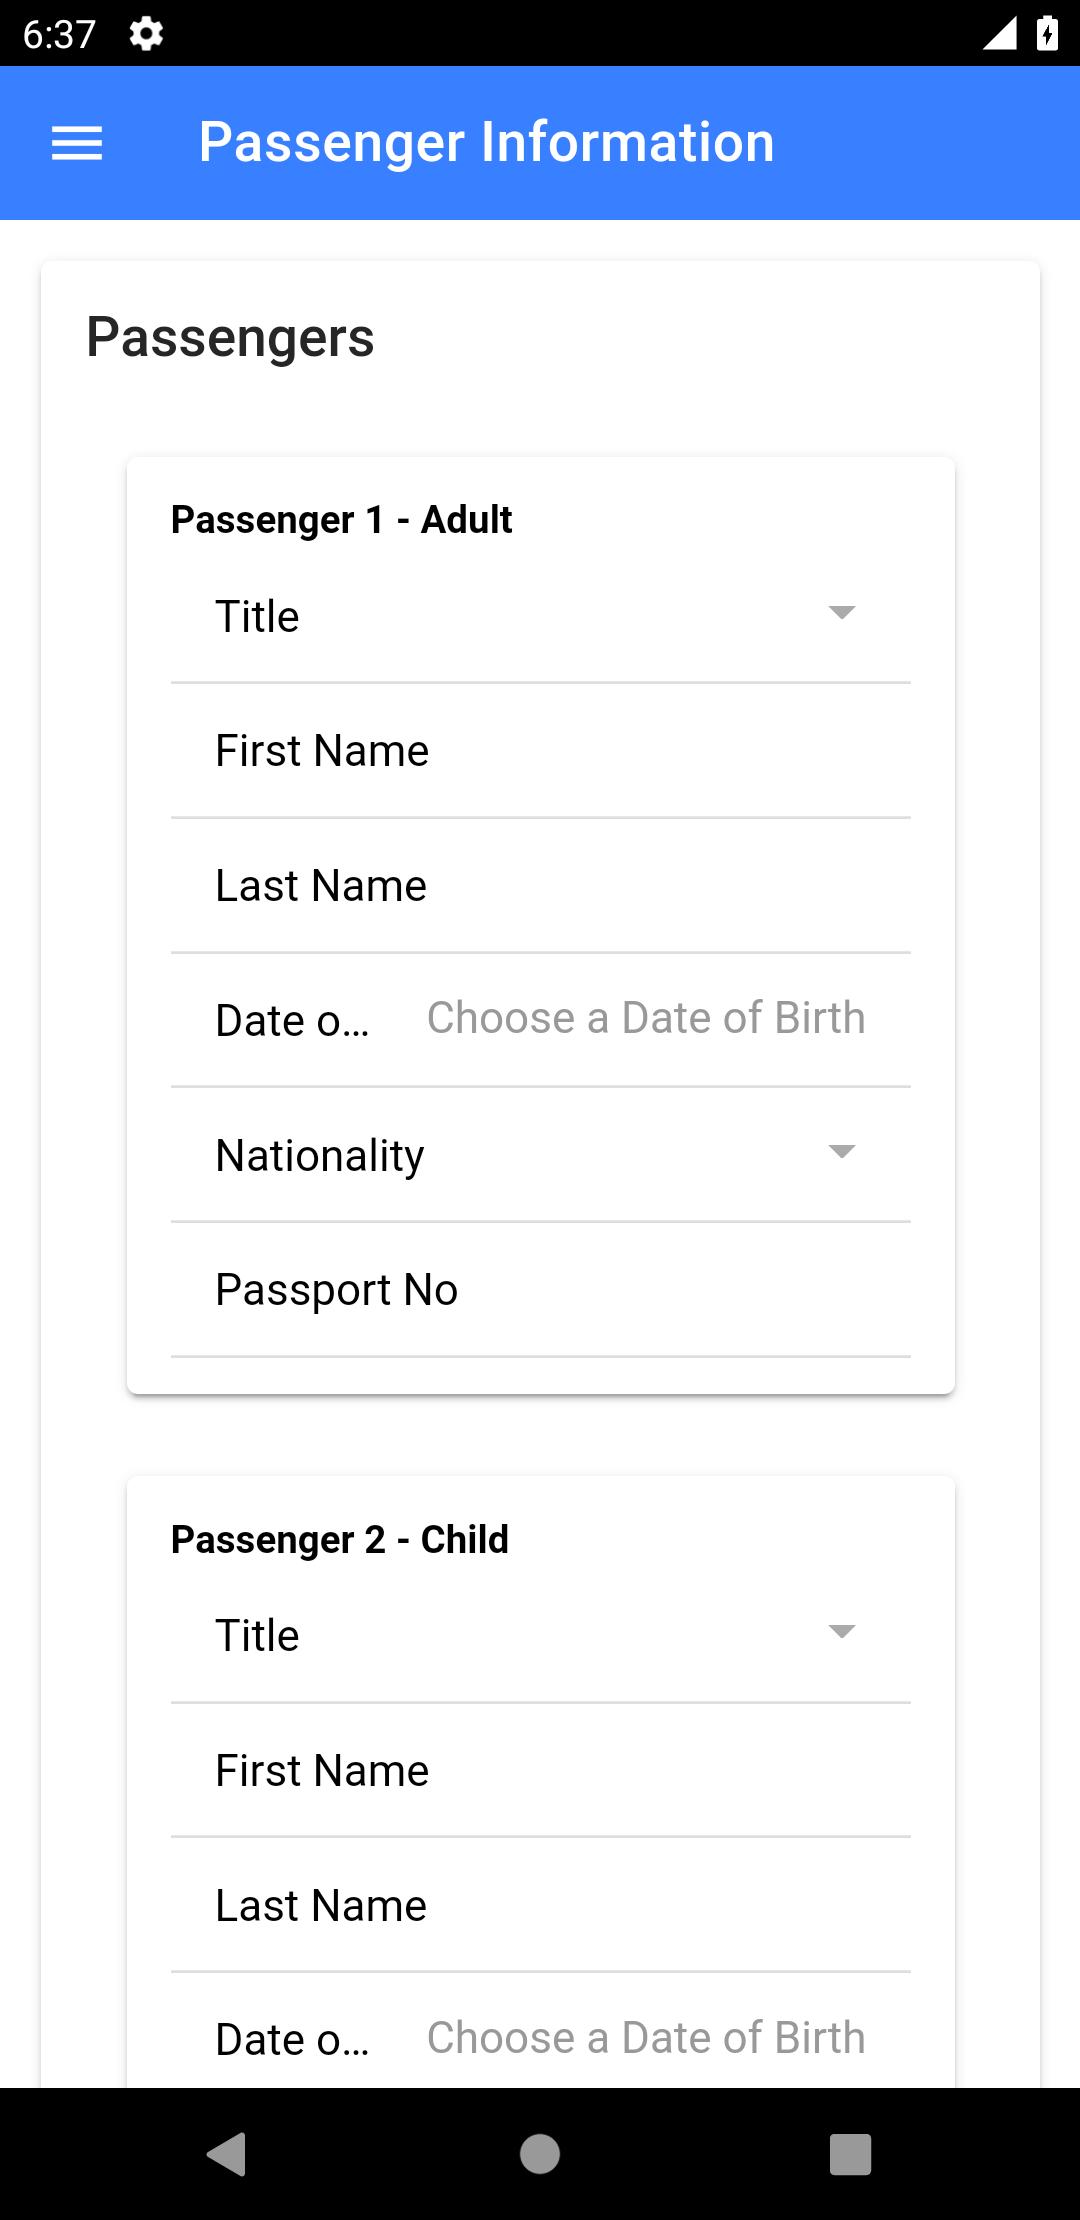Image resolution: width=1080 pixels, height=2220 pixels.
Task: Enter Passenger 1 First Name field
Action: click(x=540, y=751)
